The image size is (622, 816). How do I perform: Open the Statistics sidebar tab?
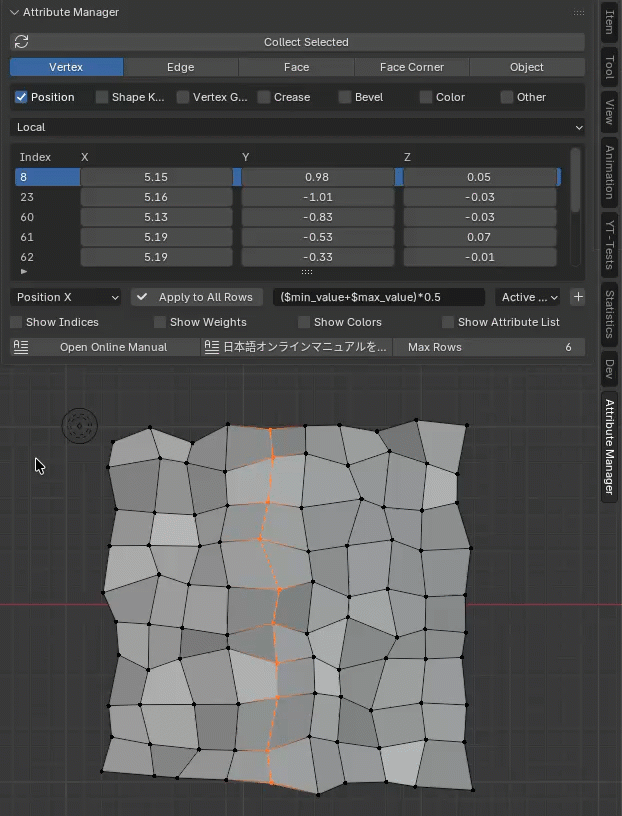coord(609,314)
